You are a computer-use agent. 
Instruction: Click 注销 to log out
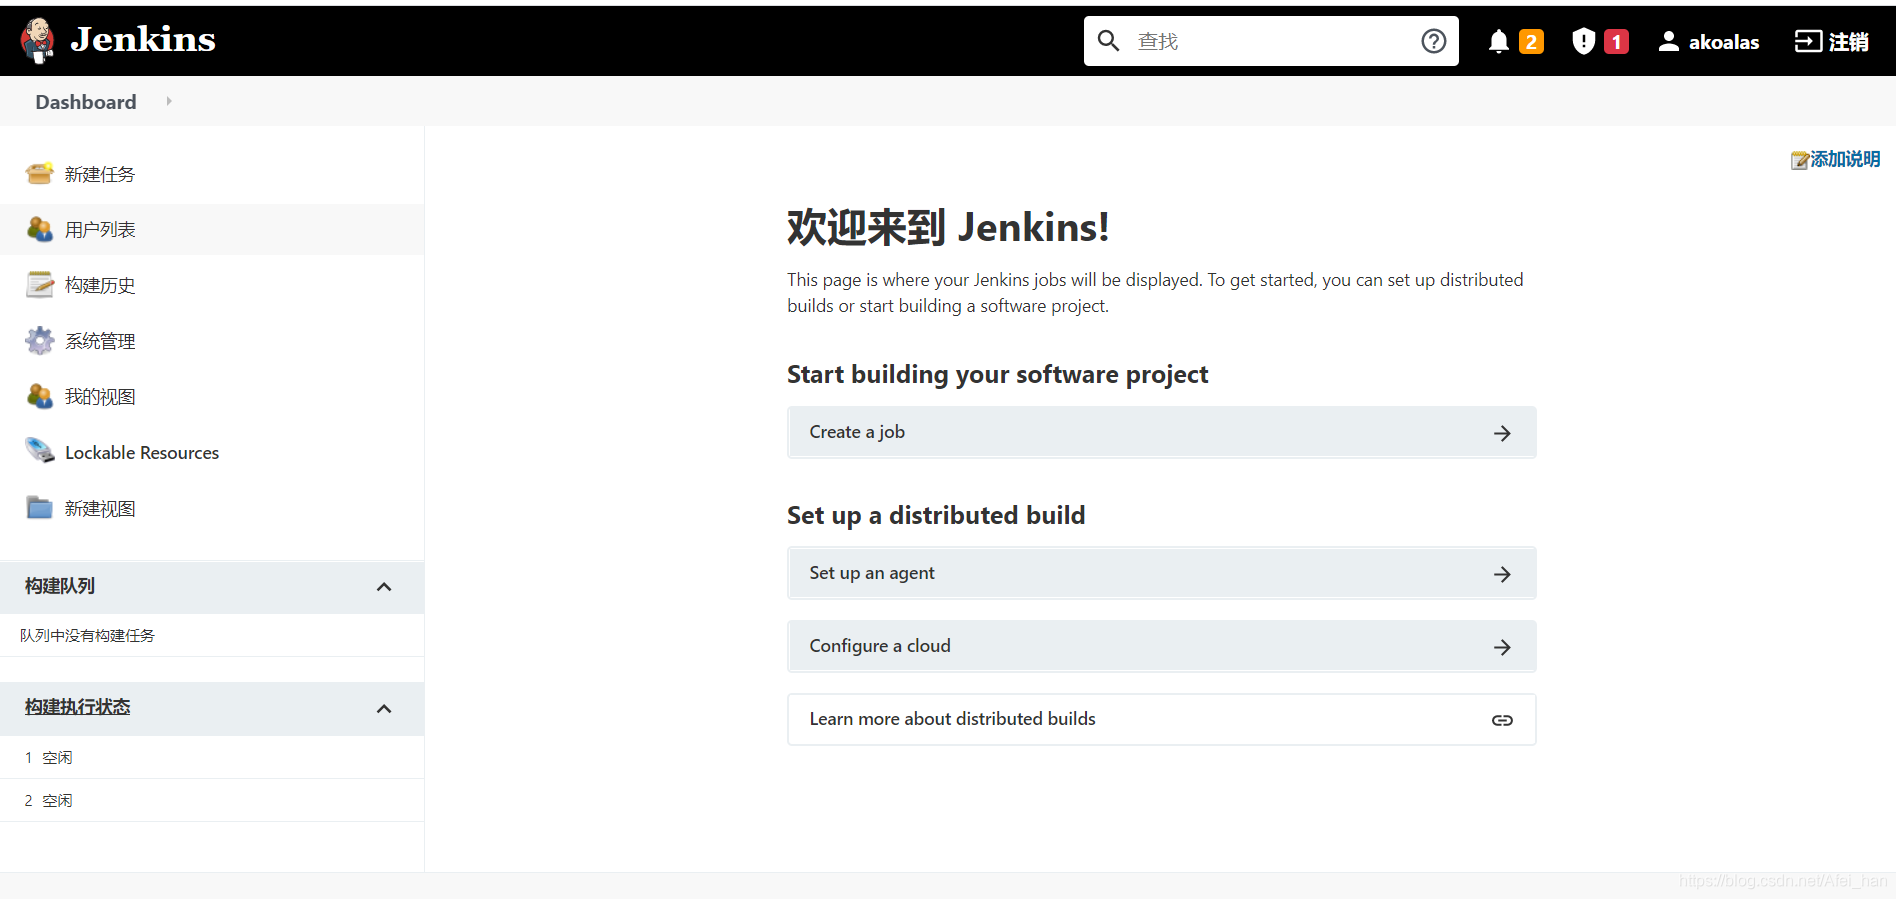pyautogui.click(x=1849, y=42)
